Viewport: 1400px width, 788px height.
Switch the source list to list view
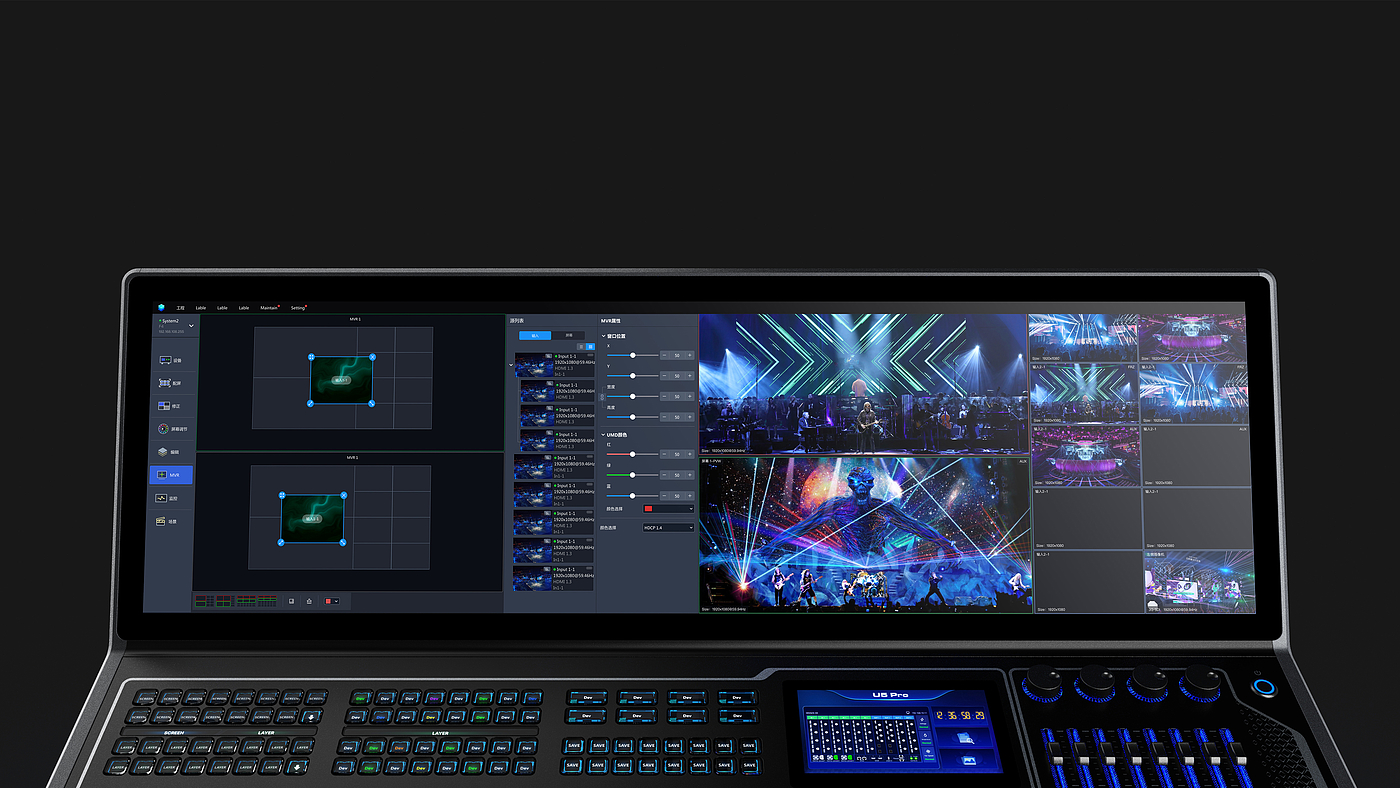click(x=582, y=346)
